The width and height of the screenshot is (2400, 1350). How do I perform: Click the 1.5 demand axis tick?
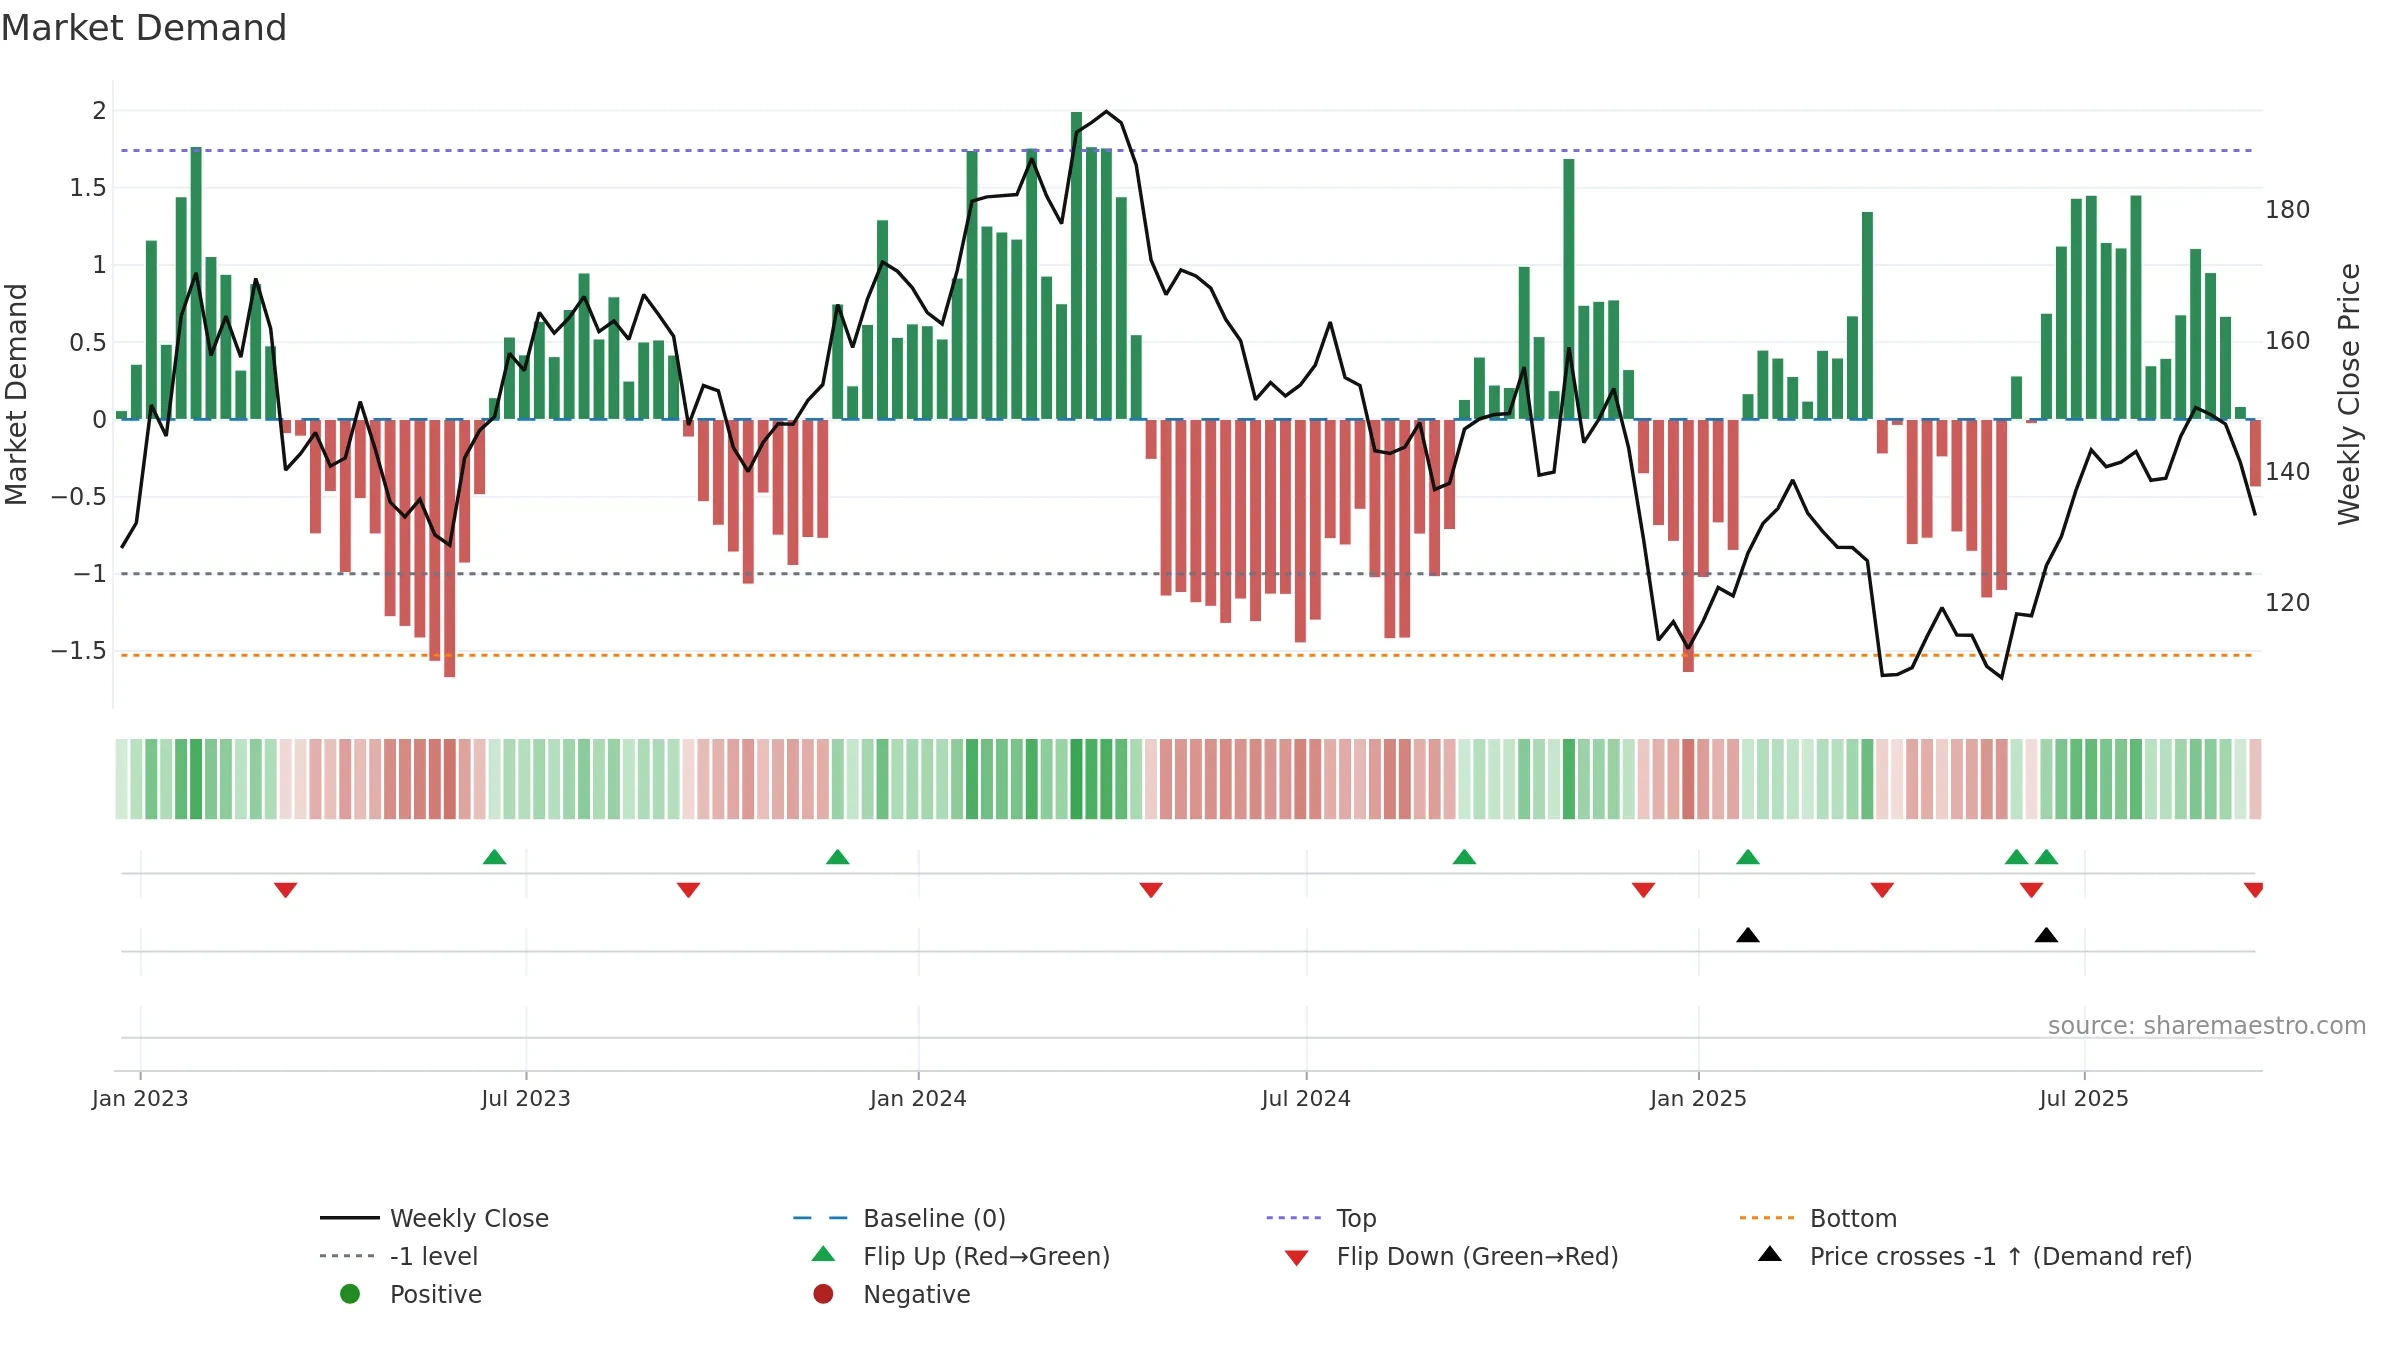click(88, 188)
